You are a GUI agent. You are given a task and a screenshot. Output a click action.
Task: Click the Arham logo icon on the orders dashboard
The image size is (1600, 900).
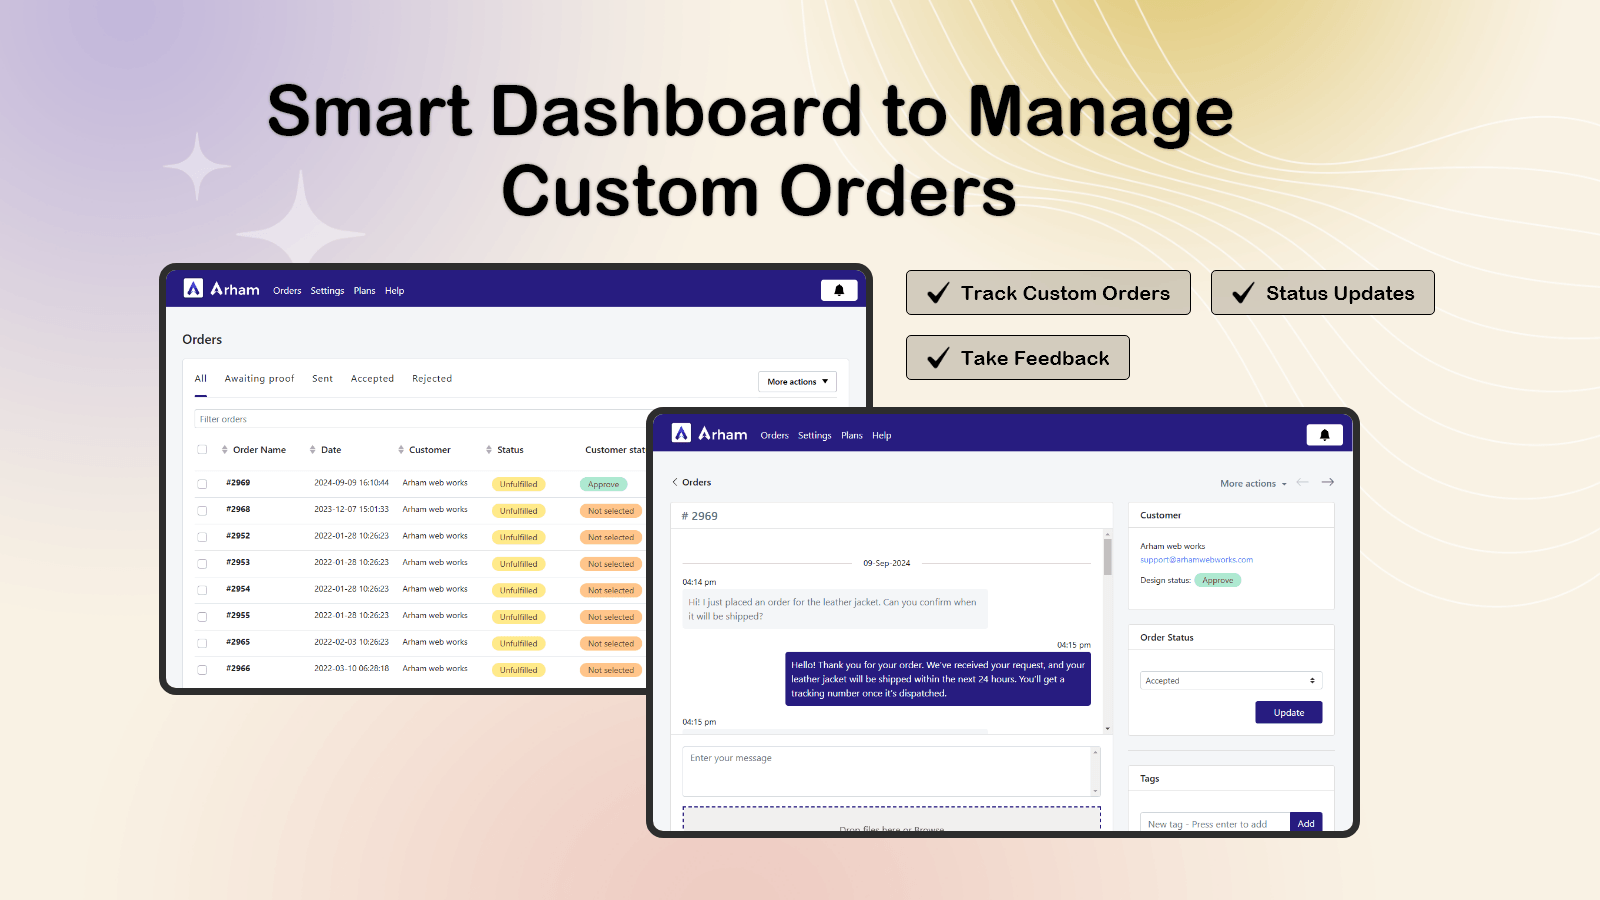point(193,288)
